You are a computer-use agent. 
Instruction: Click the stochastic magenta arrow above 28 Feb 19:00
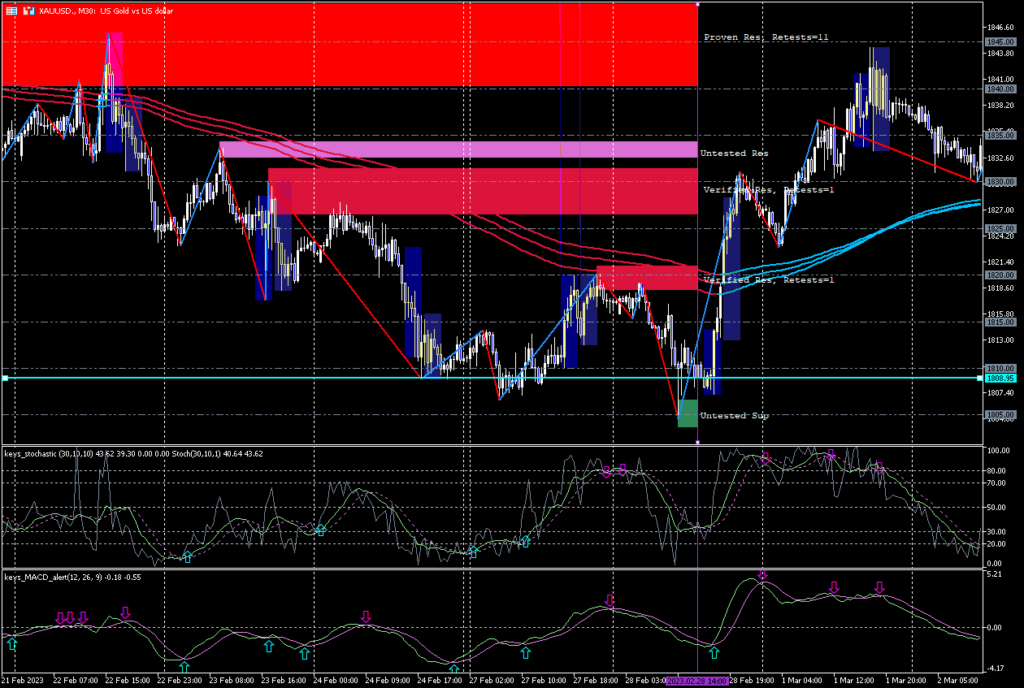(x=766, y=457)
